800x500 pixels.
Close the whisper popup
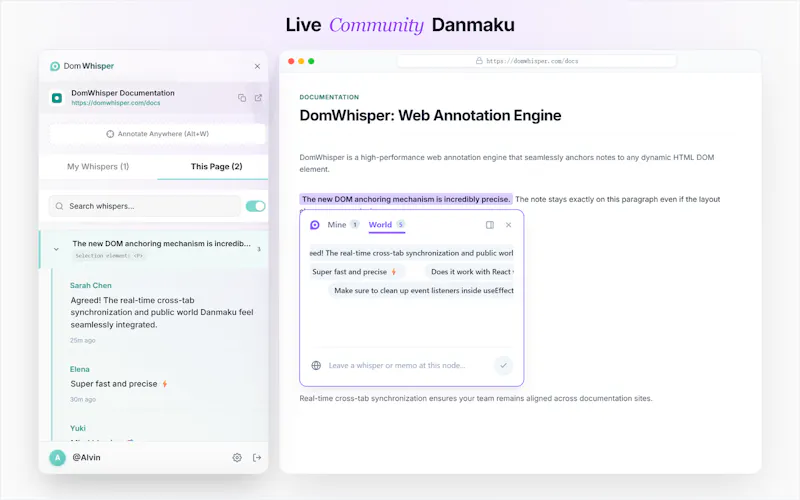click(509, 225)
